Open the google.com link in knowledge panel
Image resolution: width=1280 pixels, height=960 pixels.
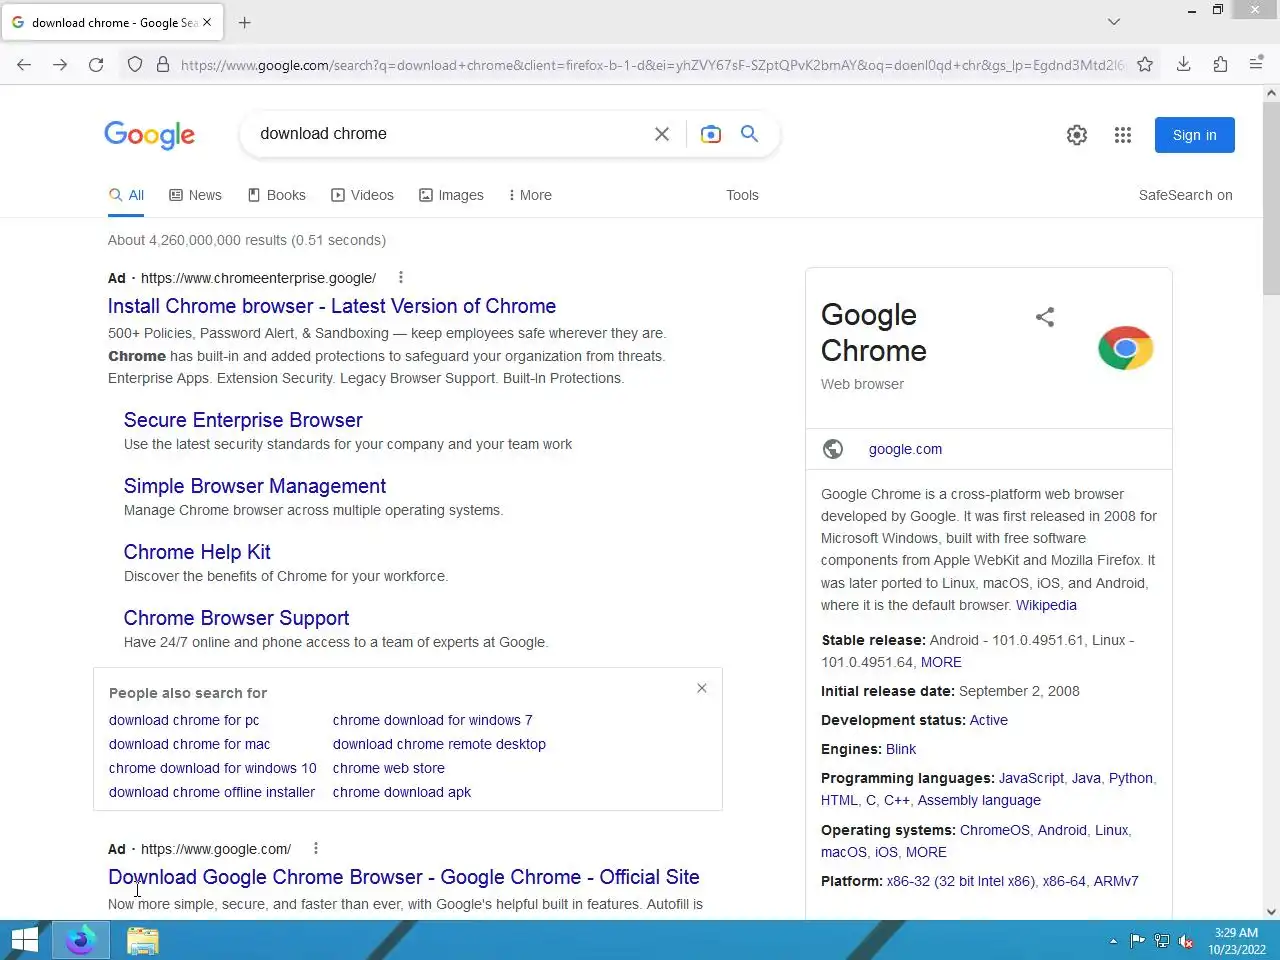(905, 449)
